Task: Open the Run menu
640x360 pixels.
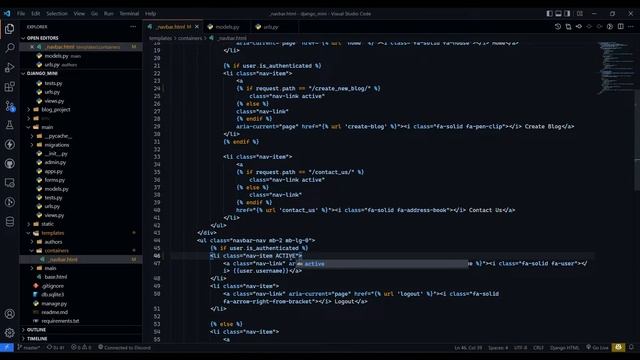Action: click(x=109, y=13)
